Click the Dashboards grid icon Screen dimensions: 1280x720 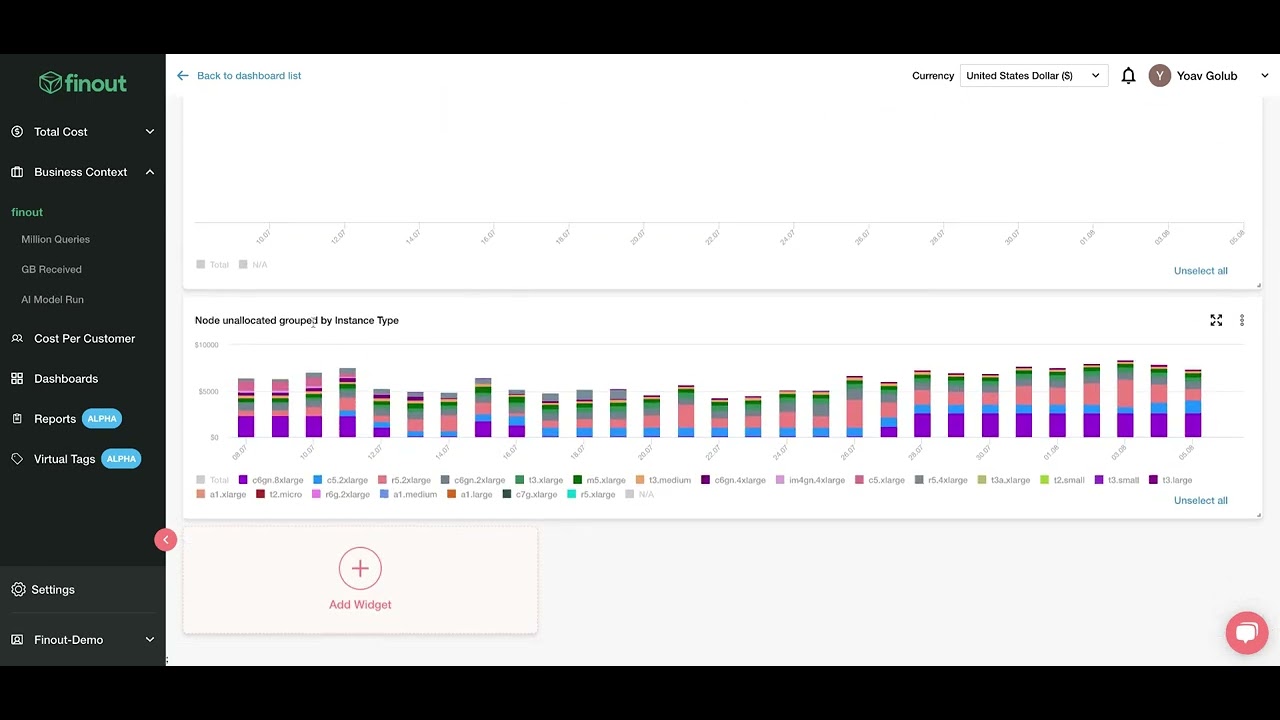[x=17, y=379]
